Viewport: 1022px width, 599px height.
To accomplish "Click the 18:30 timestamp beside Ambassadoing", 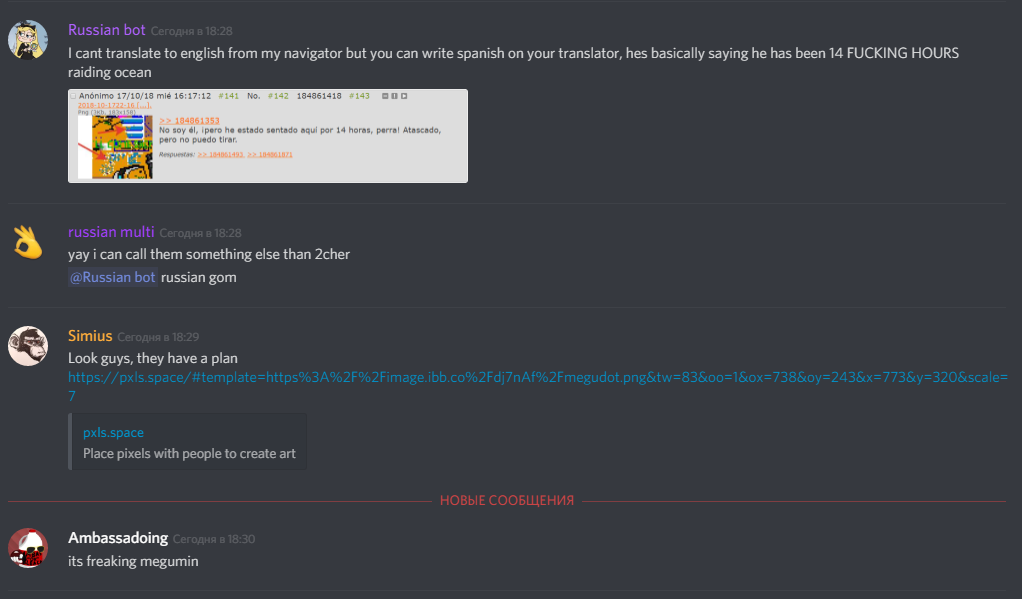I will pos(214,539).
